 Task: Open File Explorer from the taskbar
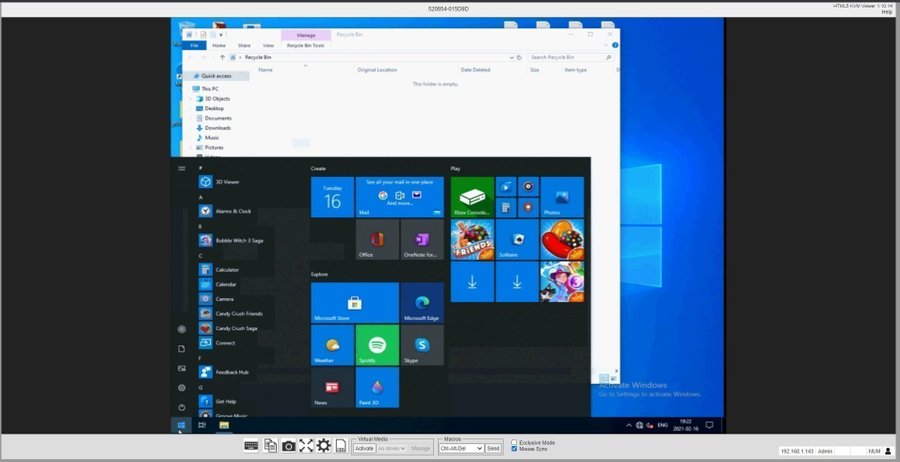click(x=224, y=425)
